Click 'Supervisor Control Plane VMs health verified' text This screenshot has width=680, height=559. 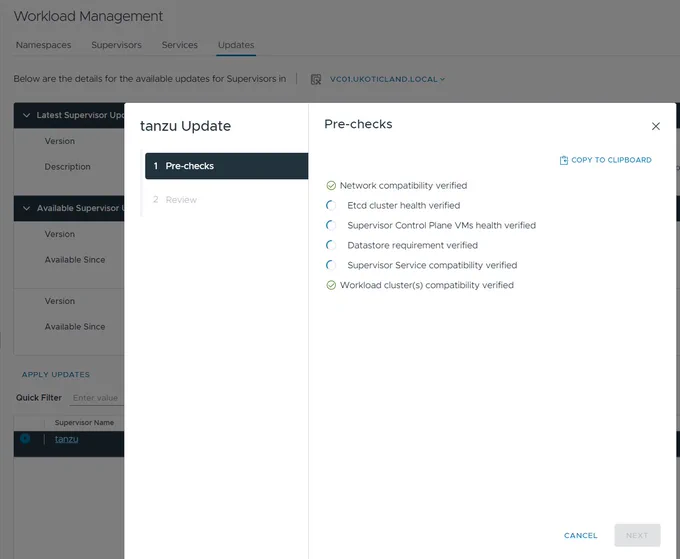point(441,226)
